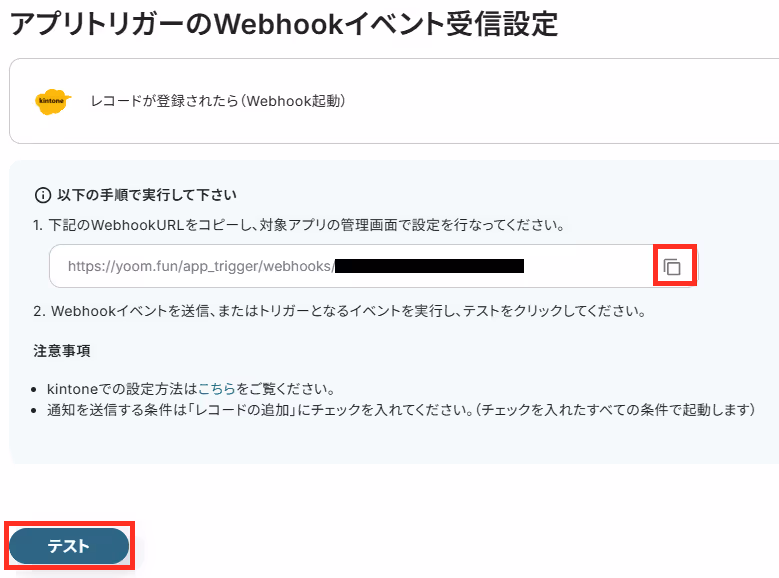Copy the webhook URL using the copy icon
This screenshot has height=578, width=779.
click(672, 267)
